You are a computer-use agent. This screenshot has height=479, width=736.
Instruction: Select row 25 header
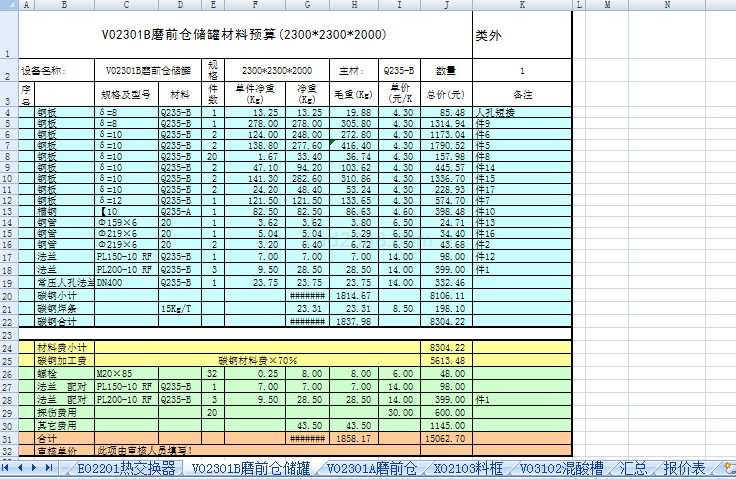tap(10, 361)
